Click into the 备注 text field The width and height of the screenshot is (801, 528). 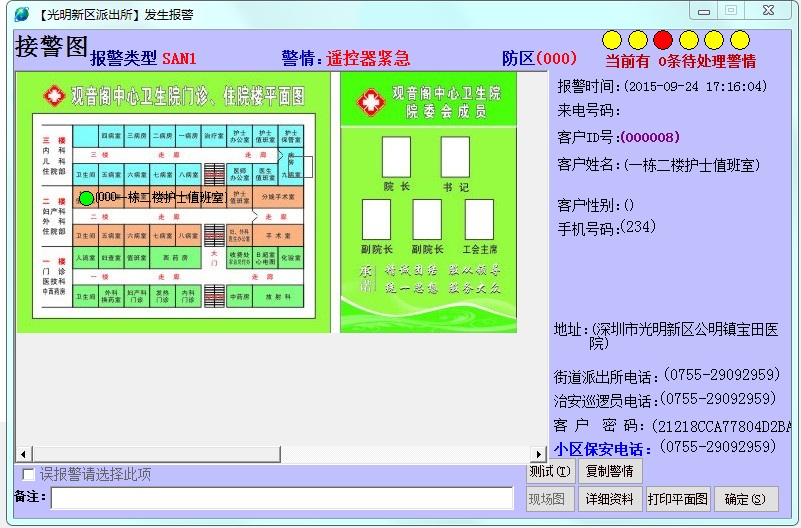285,498
